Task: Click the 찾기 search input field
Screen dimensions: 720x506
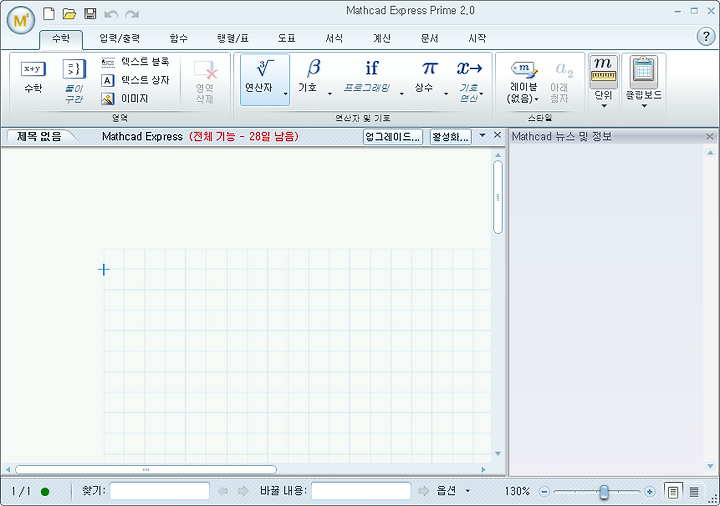Action: pos(159,491)
